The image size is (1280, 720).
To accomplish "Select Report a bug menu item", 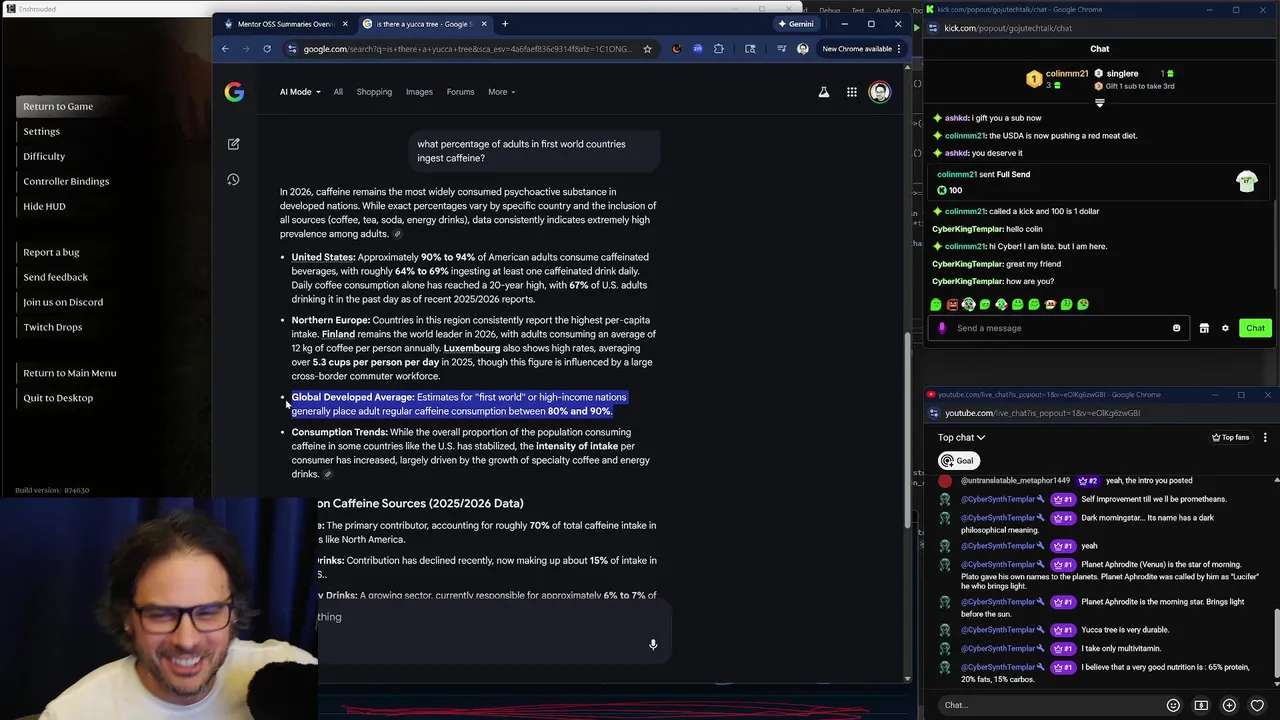I will 51,252.
